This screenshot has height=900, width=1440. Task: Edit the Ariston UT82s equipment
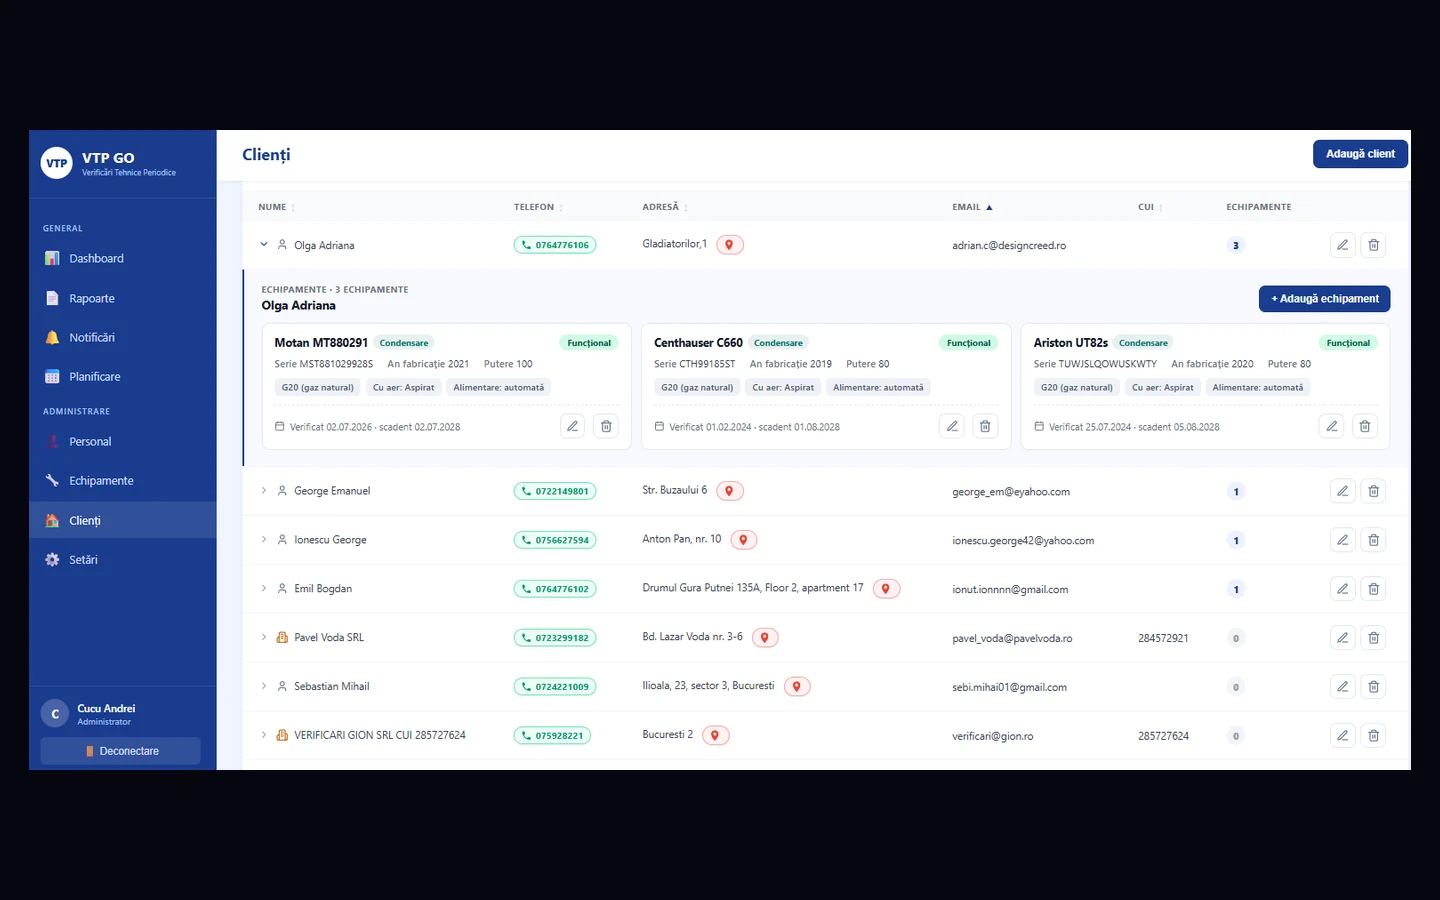click(x=1332, y=426)
